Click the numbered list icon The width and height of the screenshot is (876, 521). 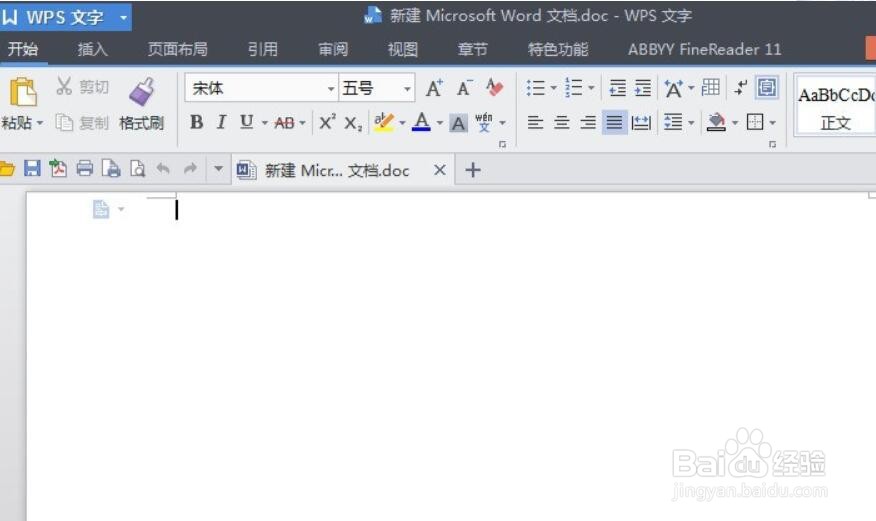pyautogui.click(x=573, y=88)
